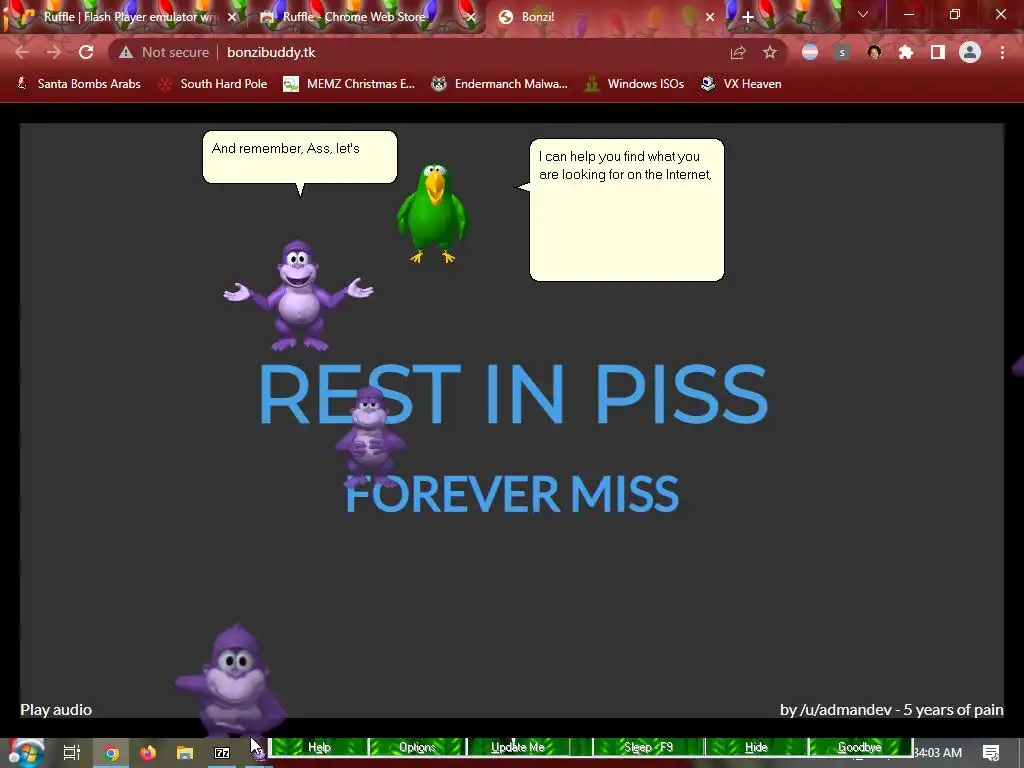Click the large Bonzi near the taskbar
Screen dimensions: 1024x768
[230, 680]
